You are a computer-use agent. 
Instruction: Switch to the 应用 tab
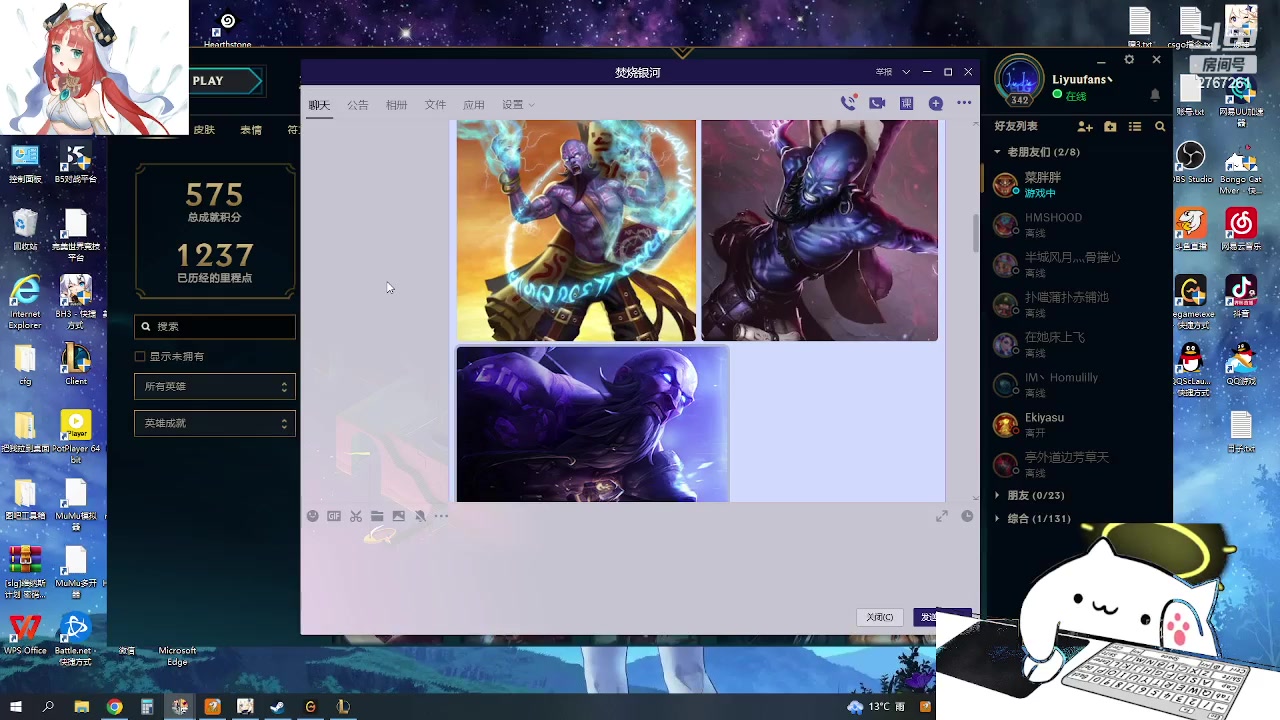473,105
